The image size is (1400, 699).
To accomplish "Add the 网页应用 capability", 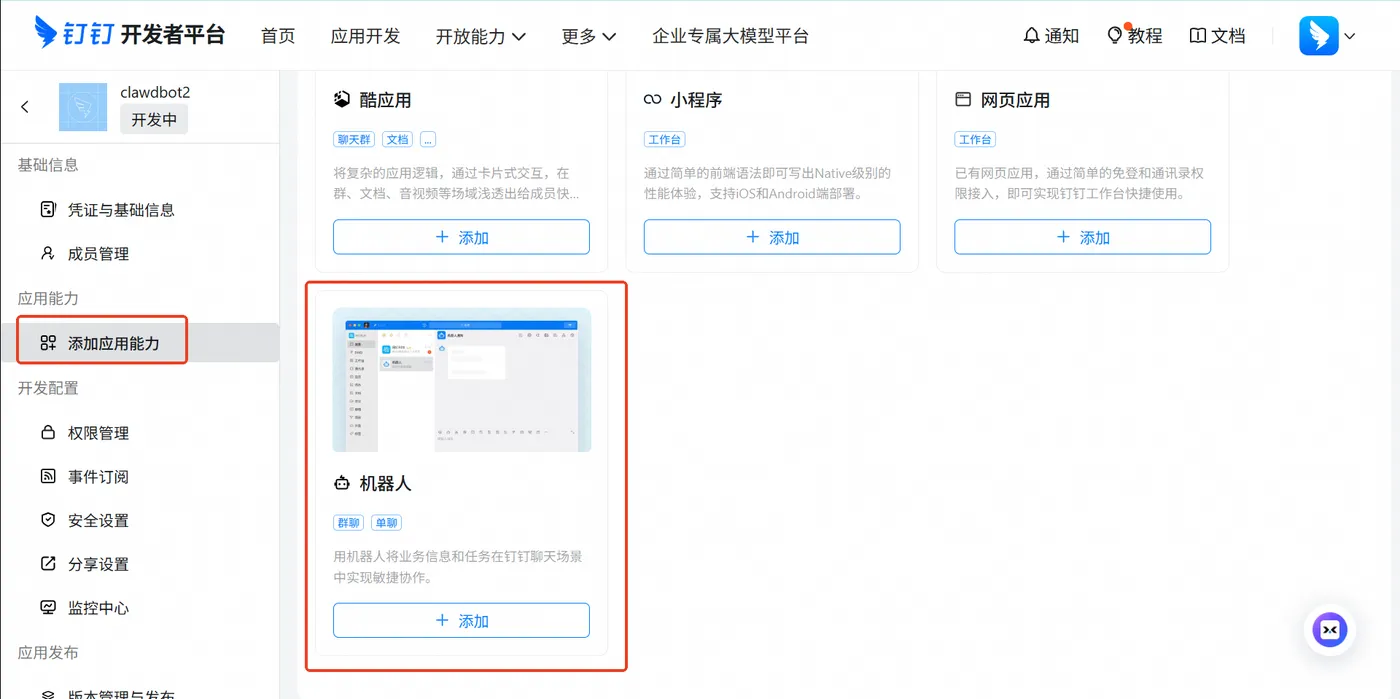I will click(1083, 237).
